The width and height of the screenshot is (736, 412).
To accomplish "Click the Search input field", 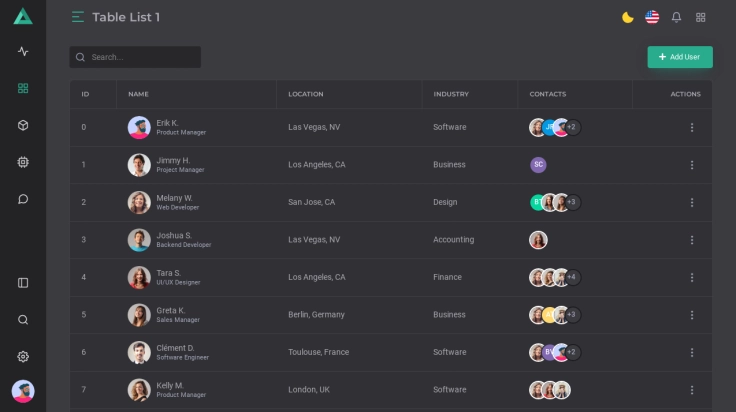I will coord(142,57).
